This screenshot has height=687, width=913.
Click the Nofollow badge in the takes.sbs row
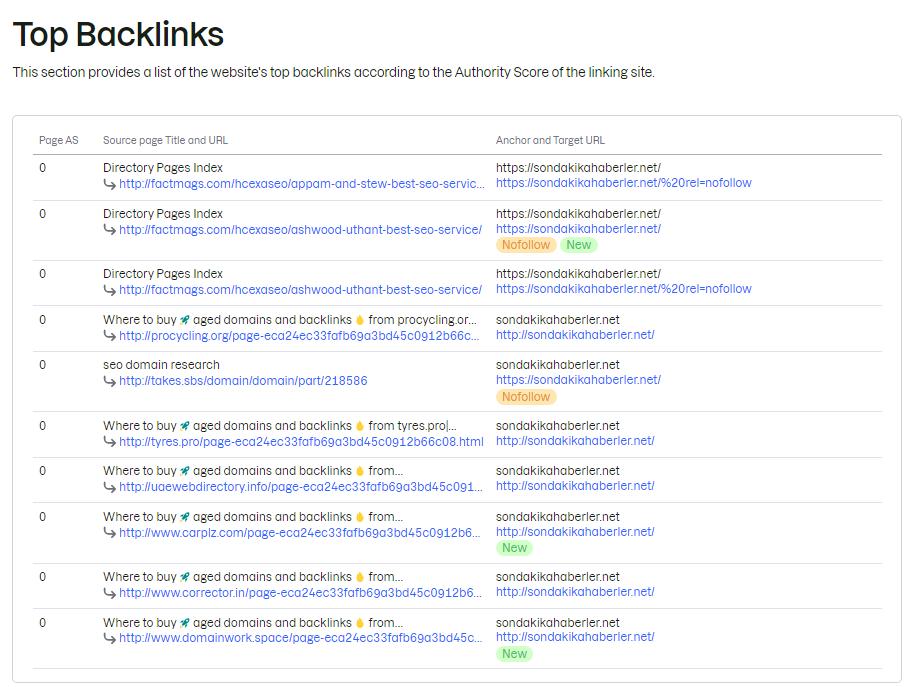[x=526, y=396]
